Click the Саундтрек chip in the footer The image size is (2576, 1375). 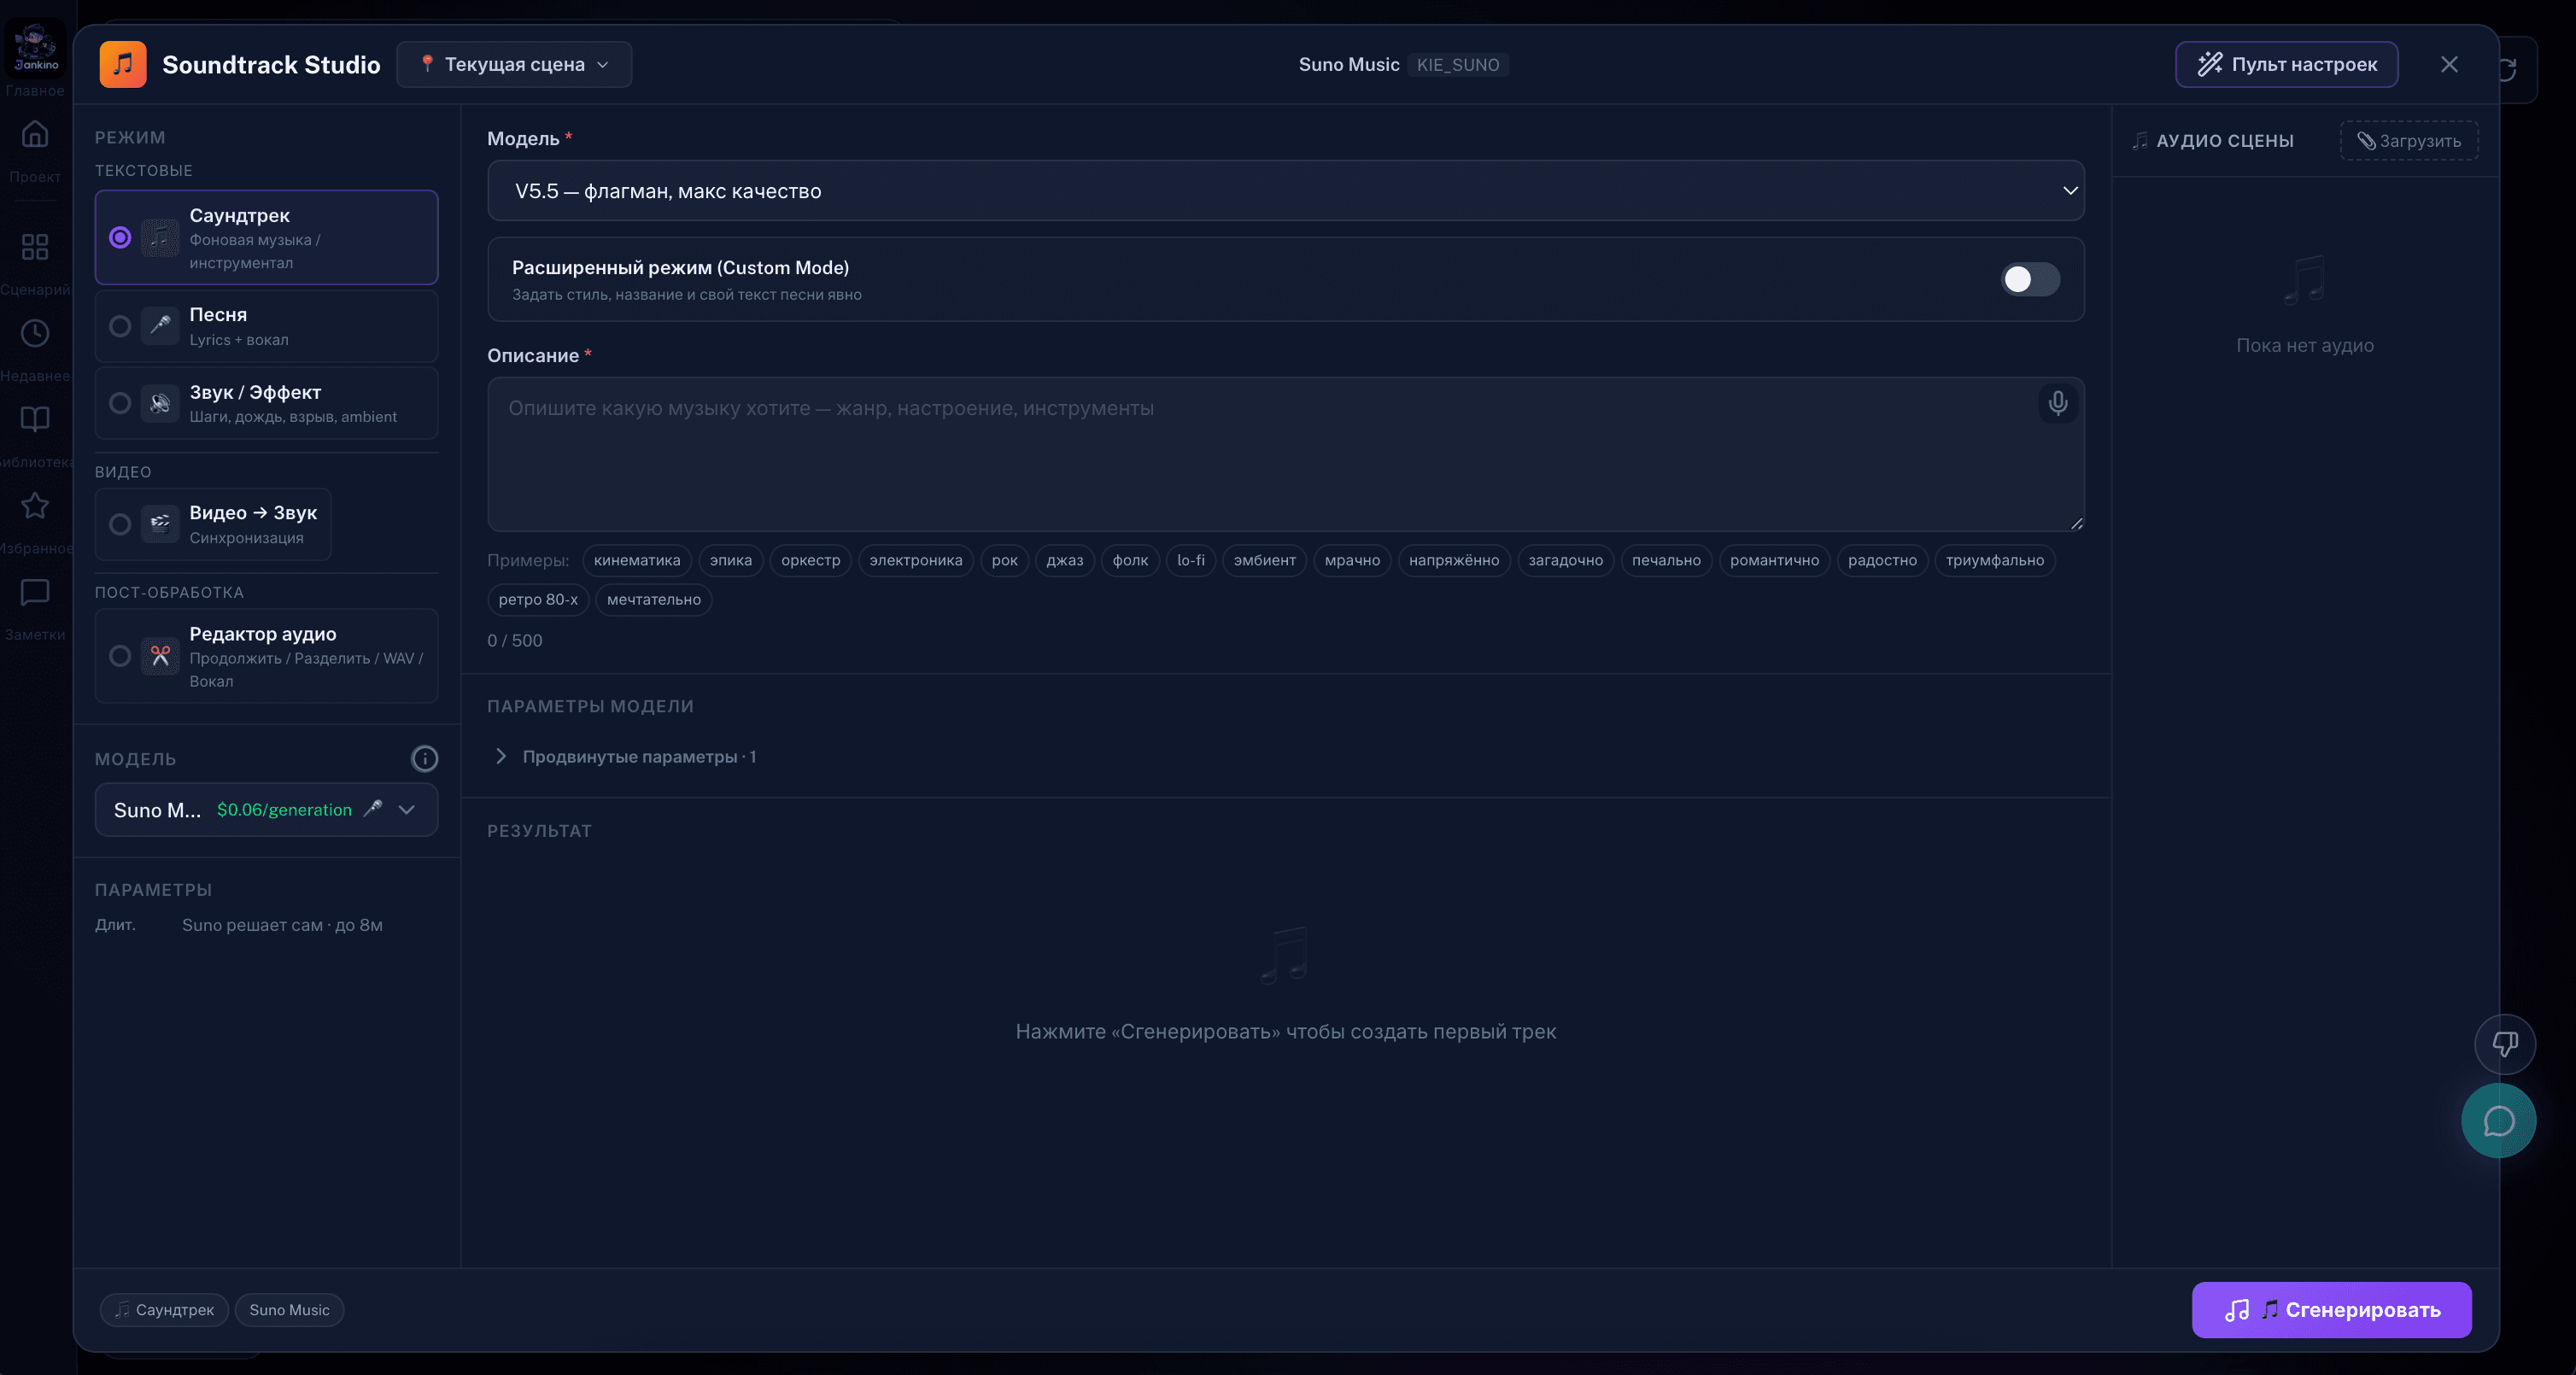tap(164, 1310)
